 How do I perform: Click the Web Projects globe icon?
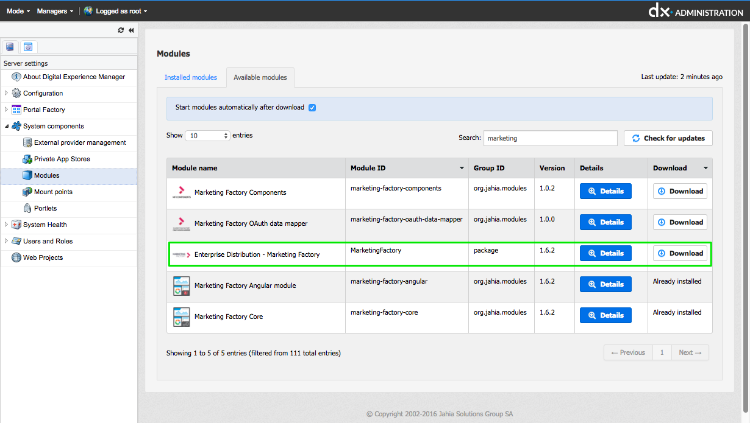pos(16,257)
